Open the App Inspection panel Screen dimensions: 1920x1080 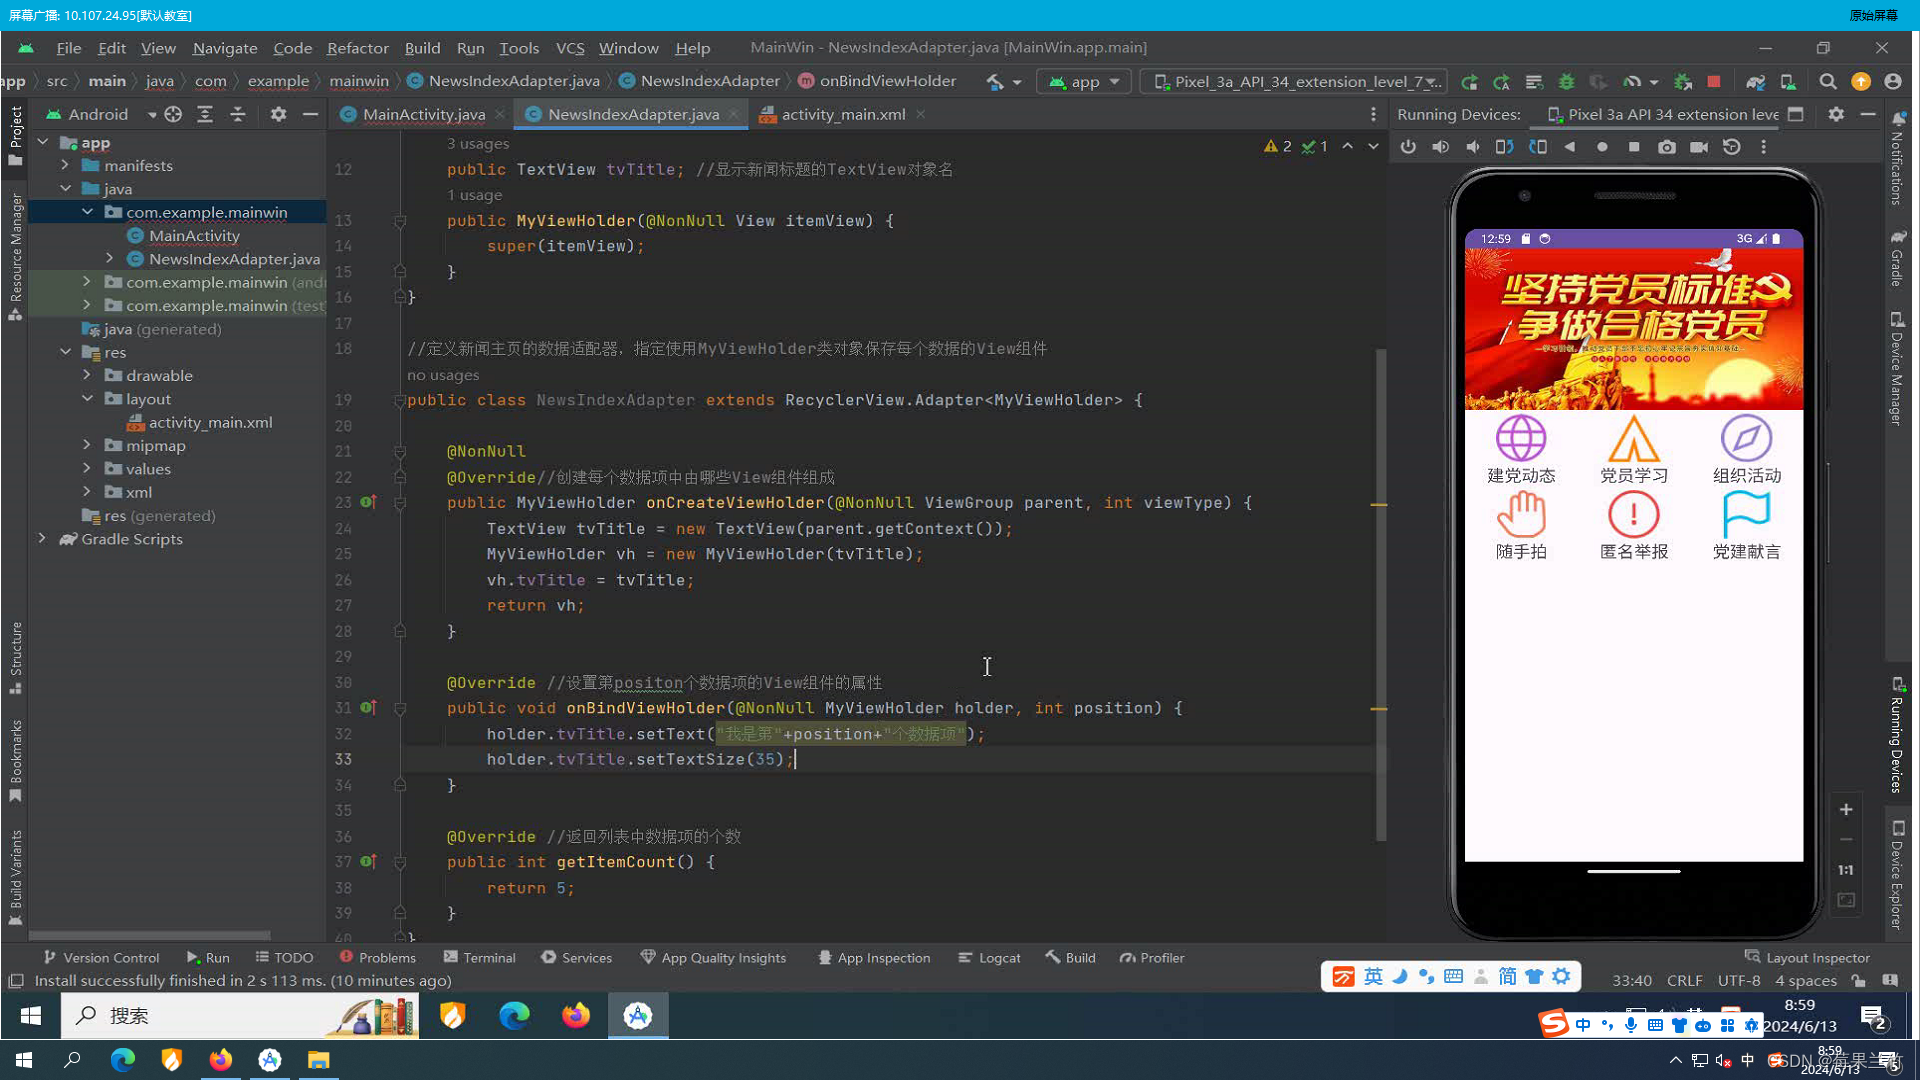[876, 957]
